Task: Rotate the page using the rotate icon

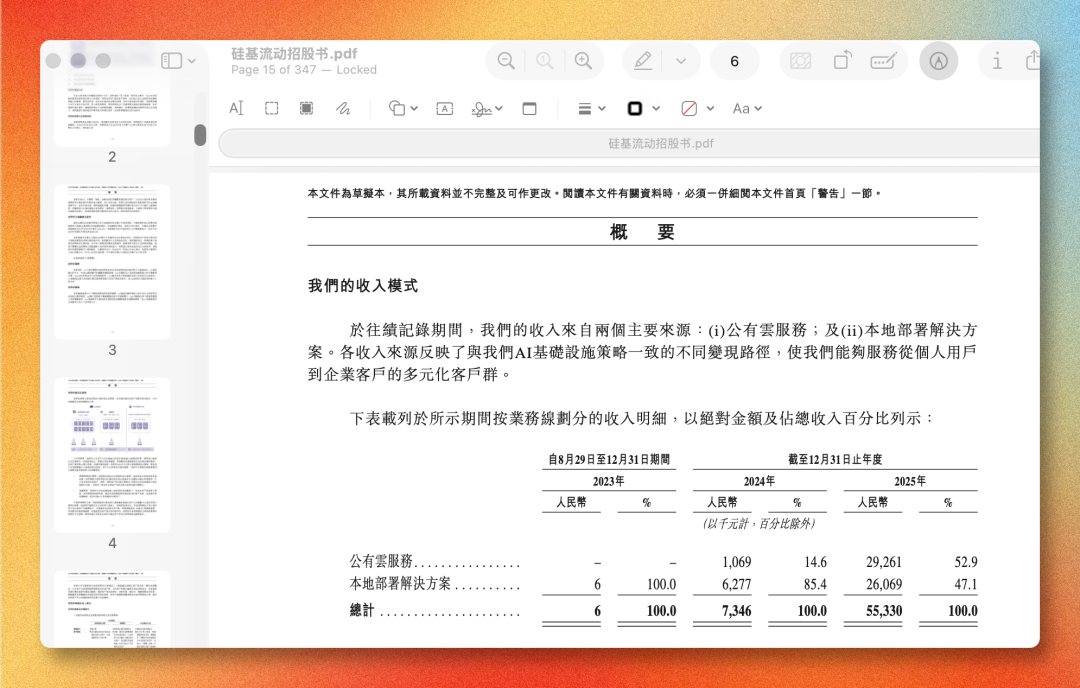Action: pos(842,61)
